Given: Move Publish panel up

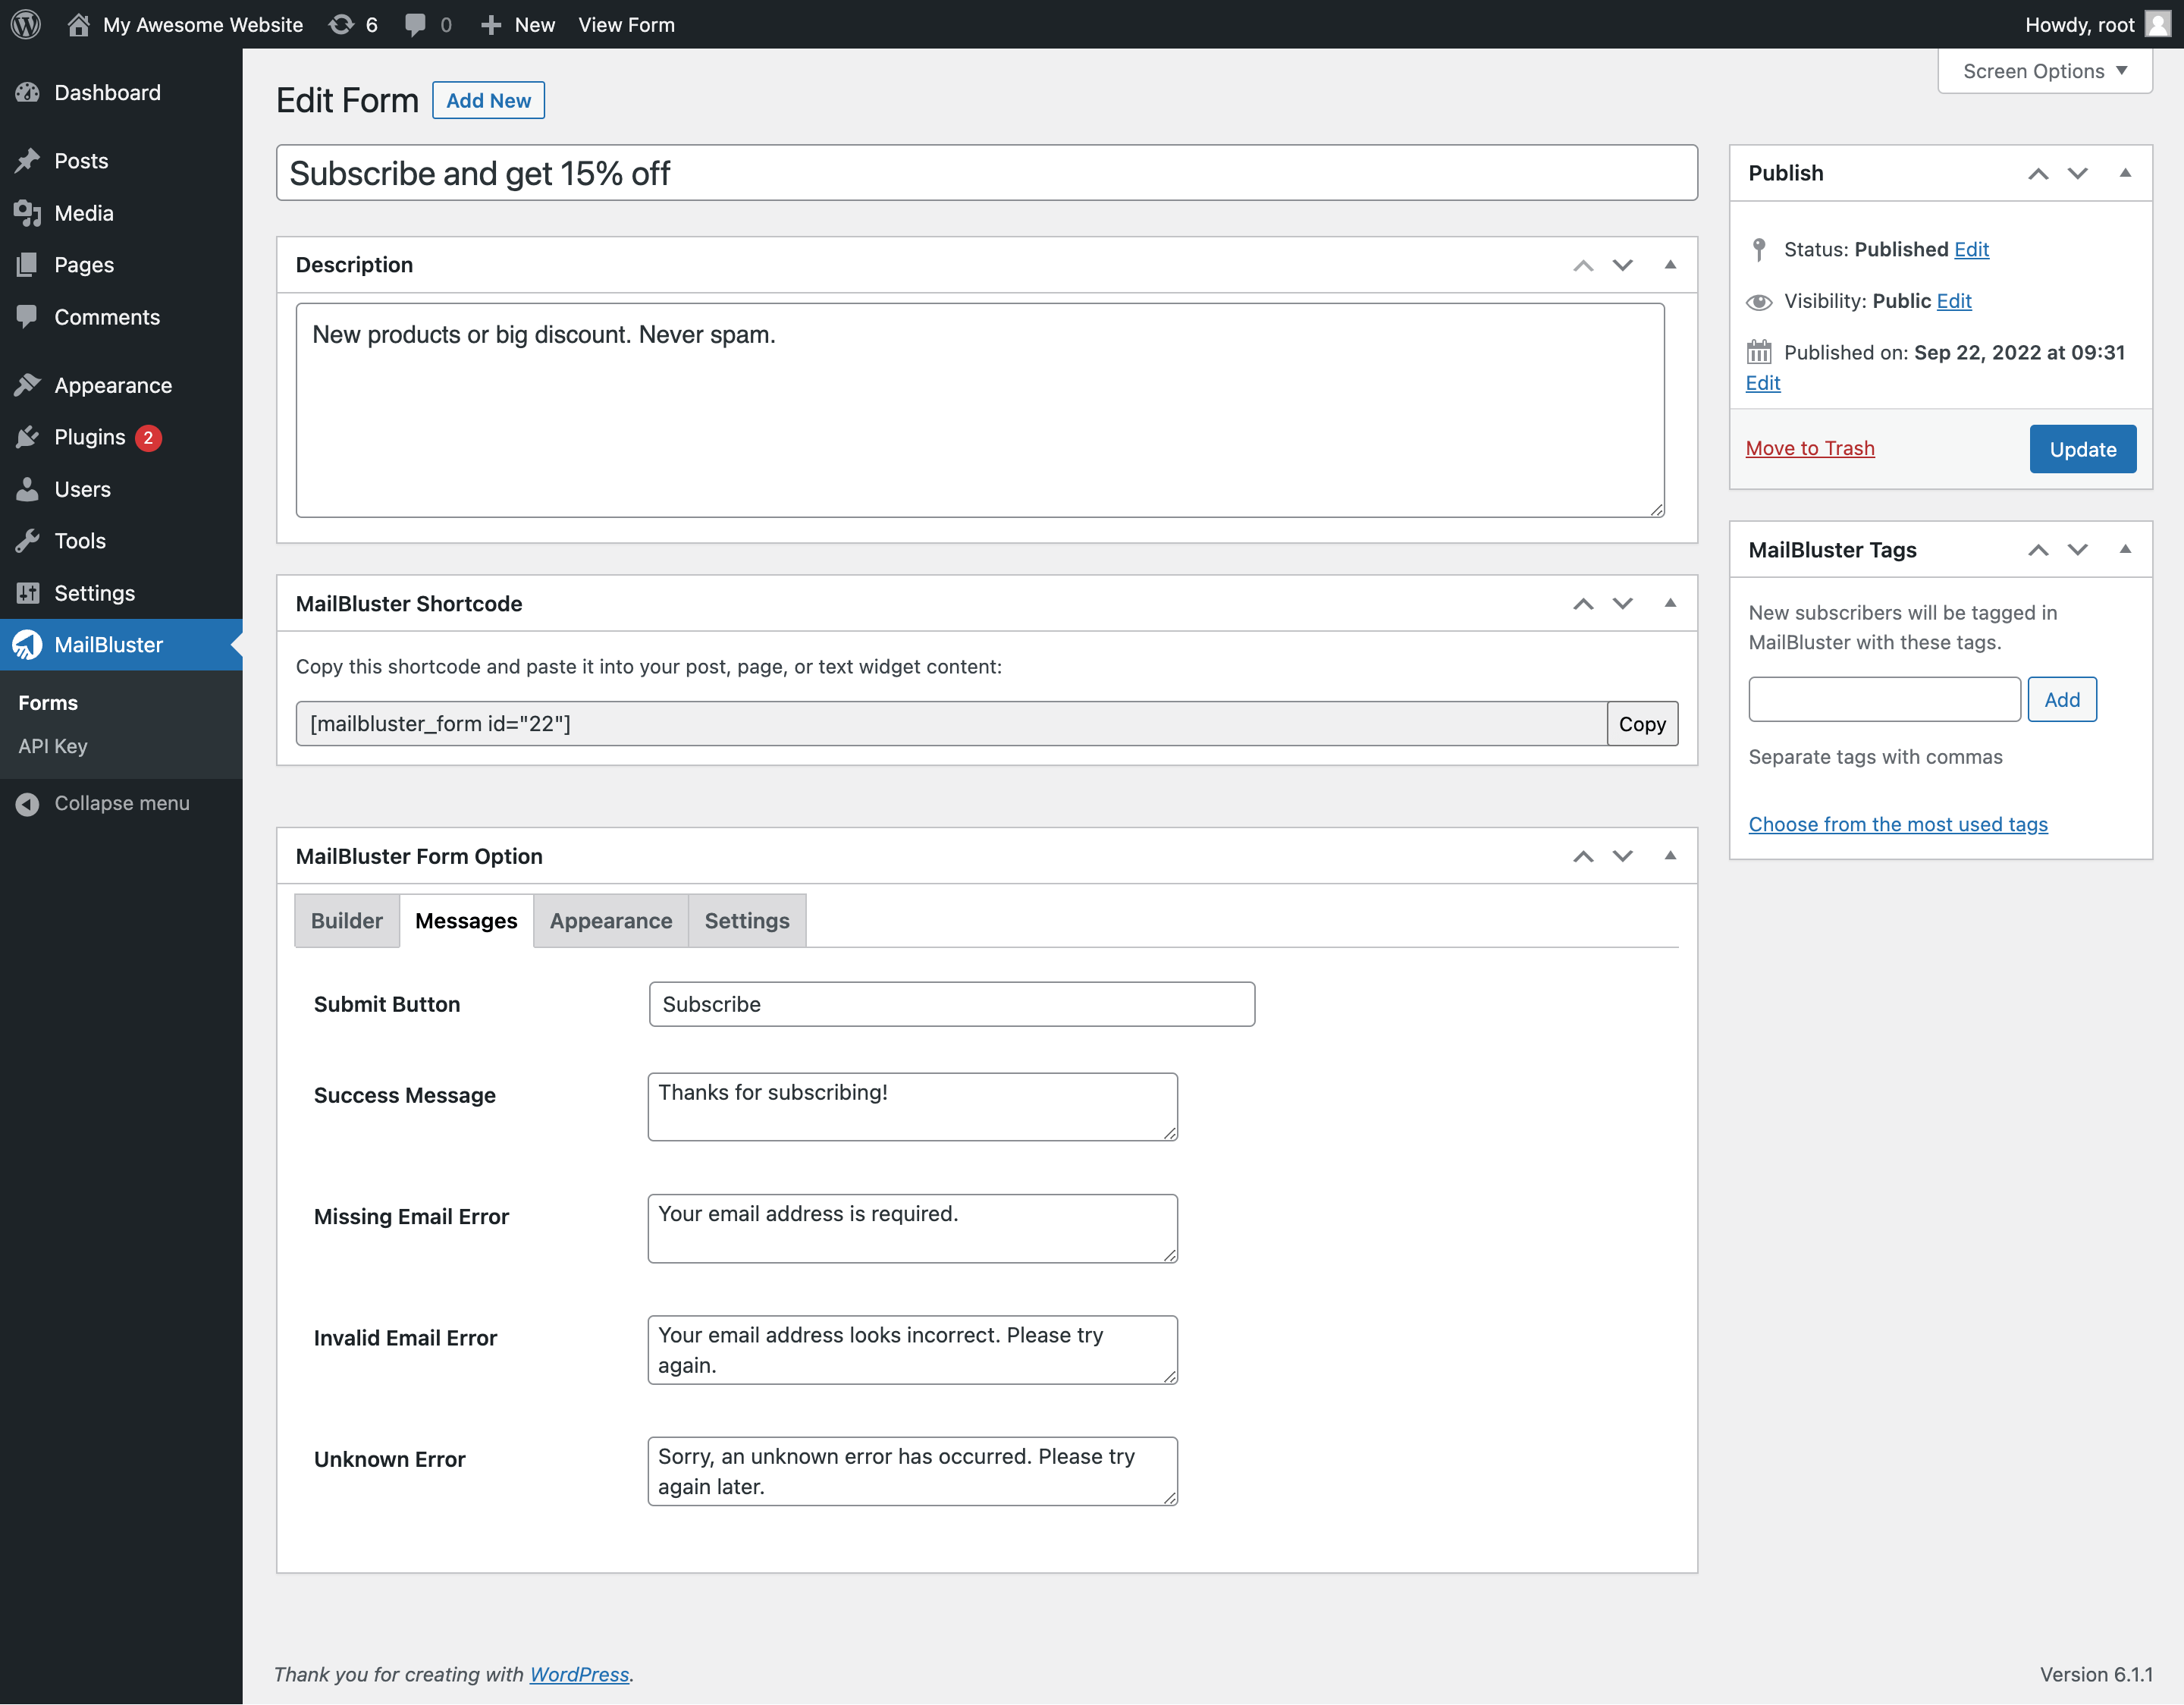Looking at the screenshot, I should (x=2038, y=174).
